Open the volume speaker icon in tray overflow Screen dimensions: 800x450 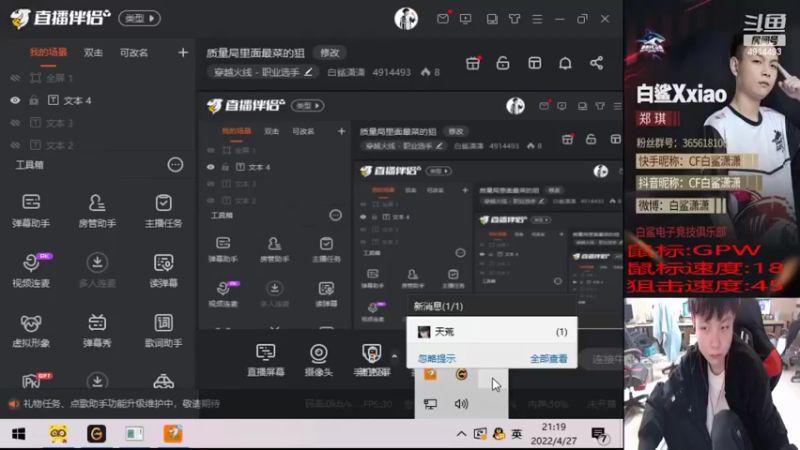tap(461, 404)
